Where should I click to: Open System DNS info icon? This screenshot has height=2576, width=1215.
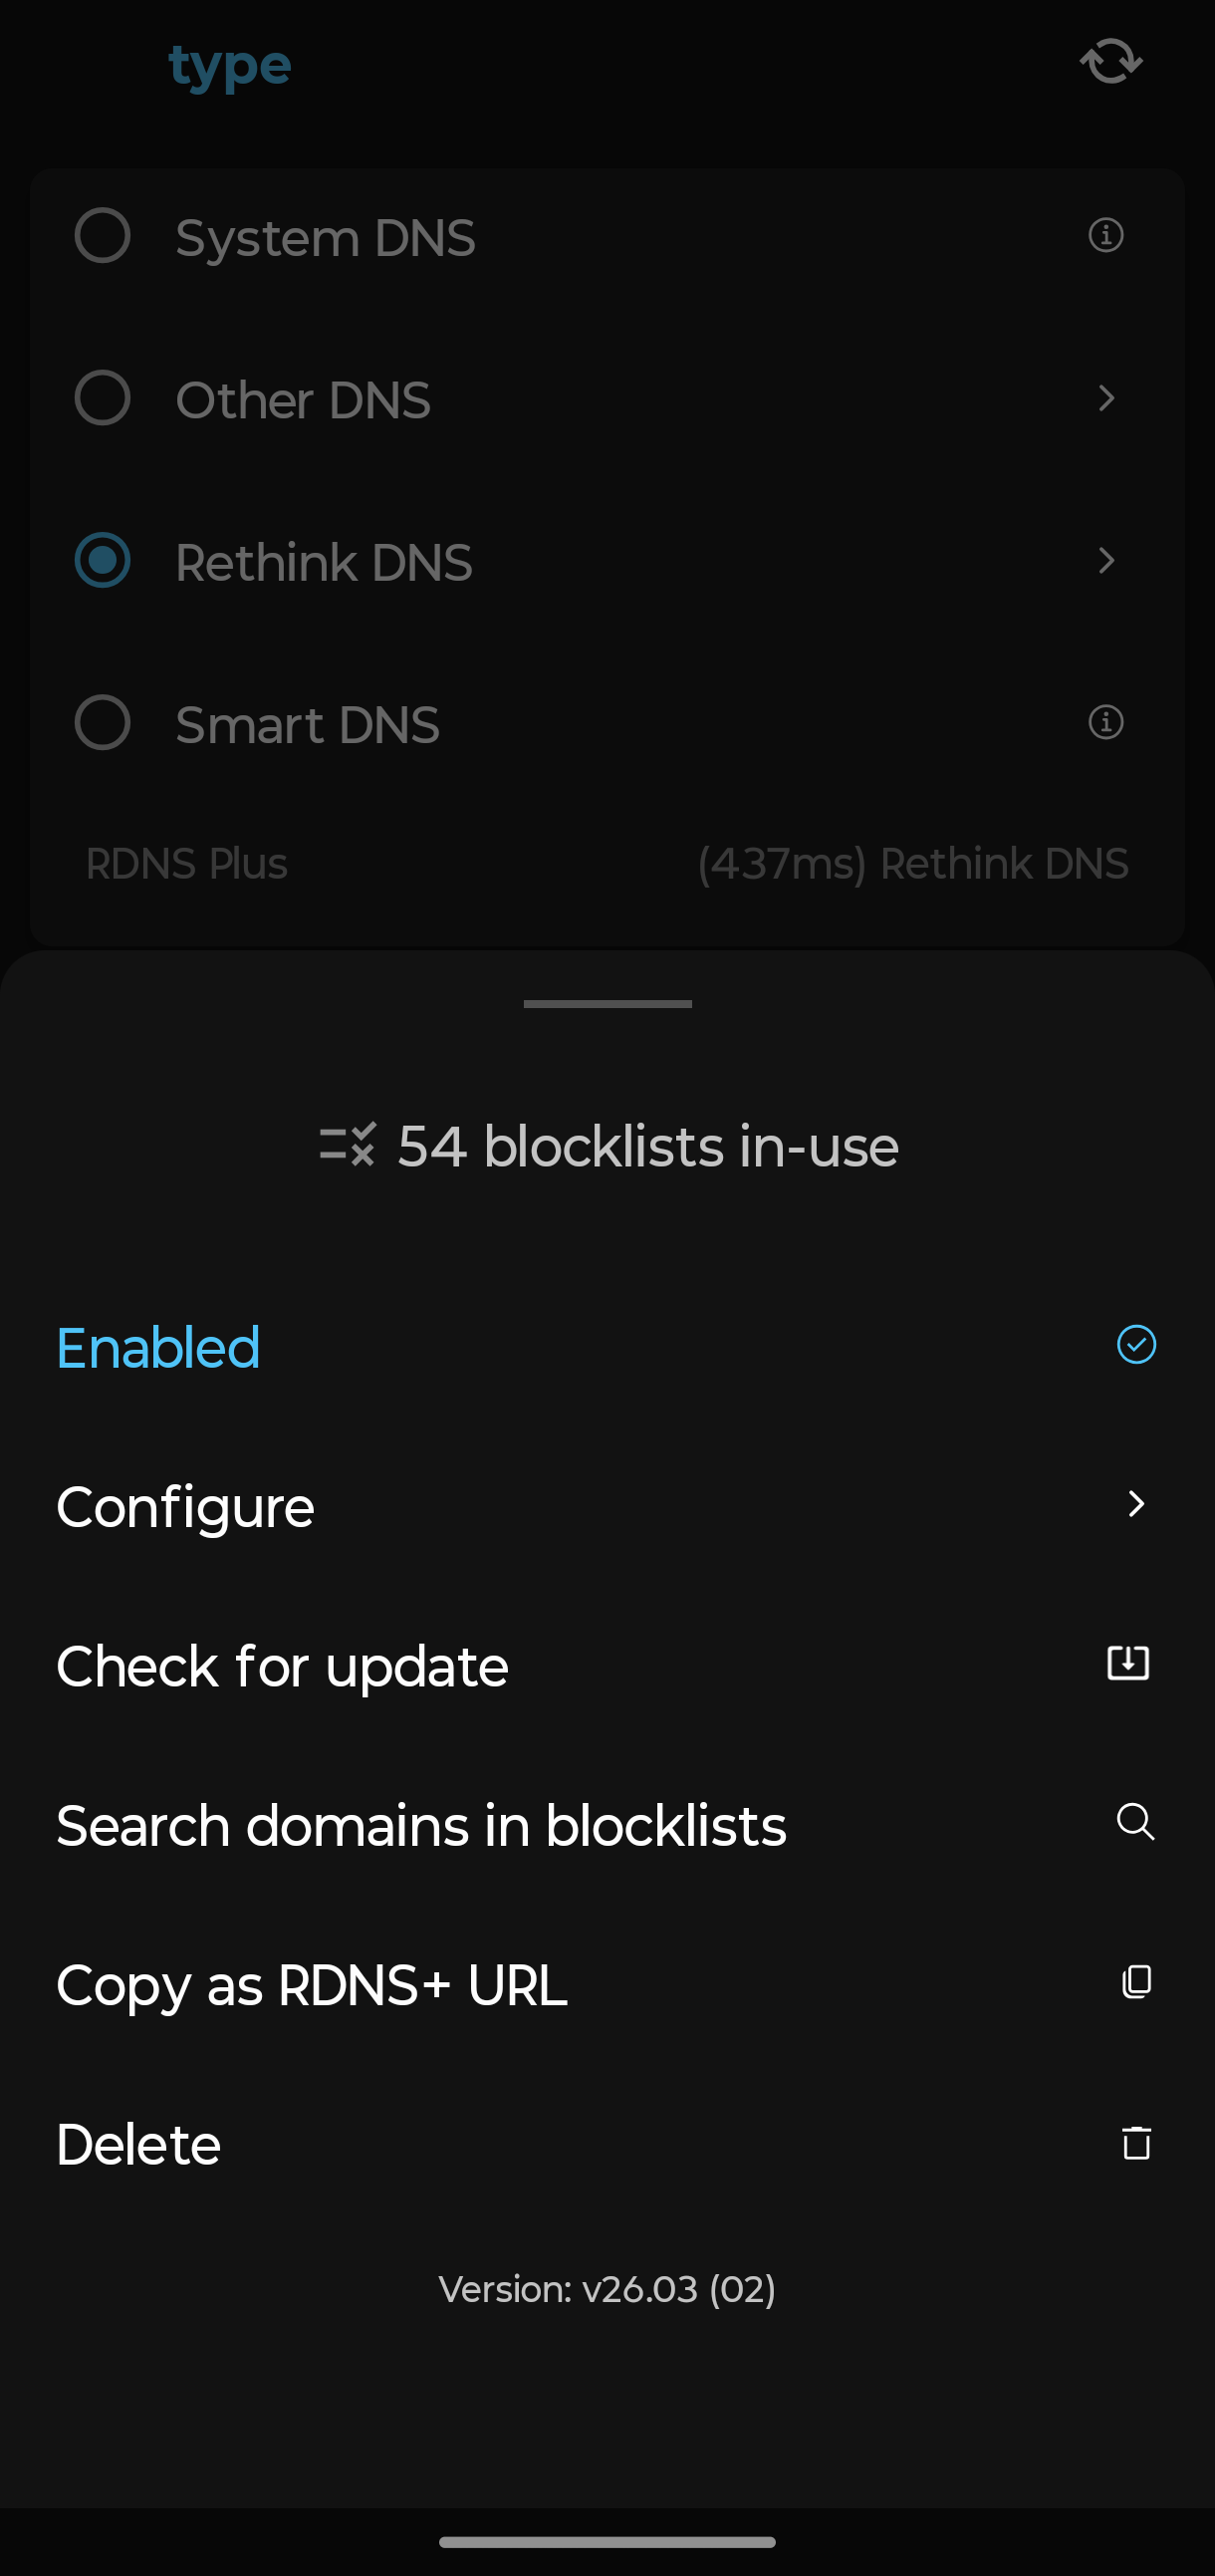point(1105,236)
